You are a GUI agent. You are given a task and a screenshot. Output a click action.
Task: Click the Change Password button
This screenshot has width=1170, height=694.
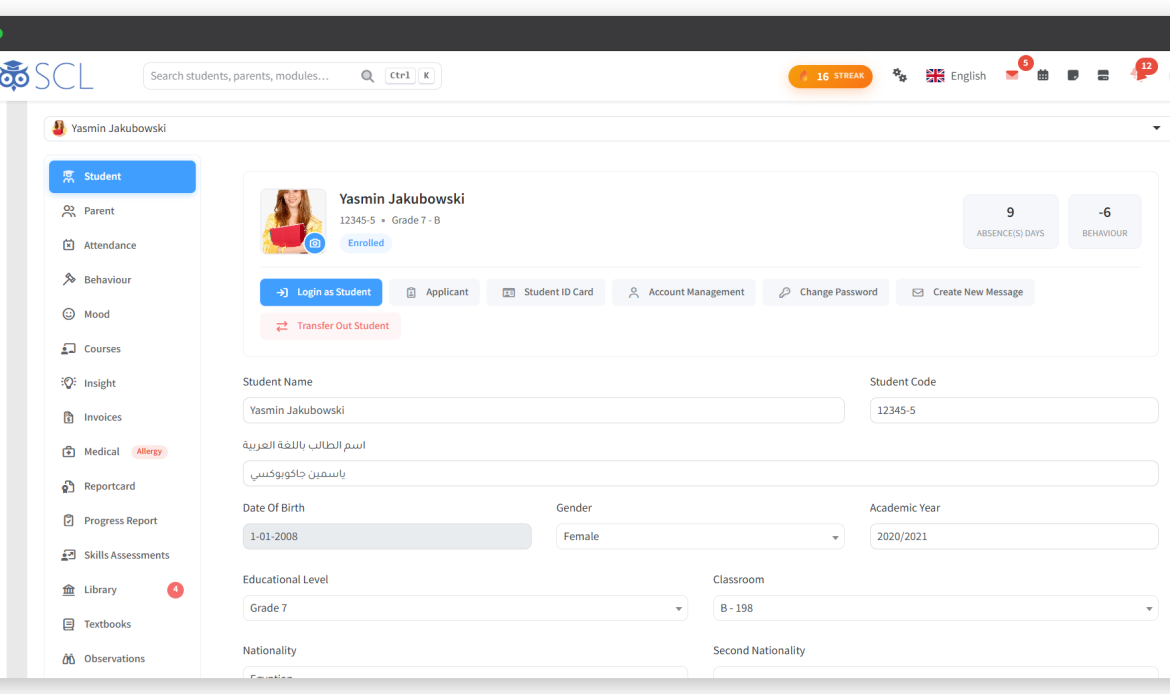coord(826,293)
